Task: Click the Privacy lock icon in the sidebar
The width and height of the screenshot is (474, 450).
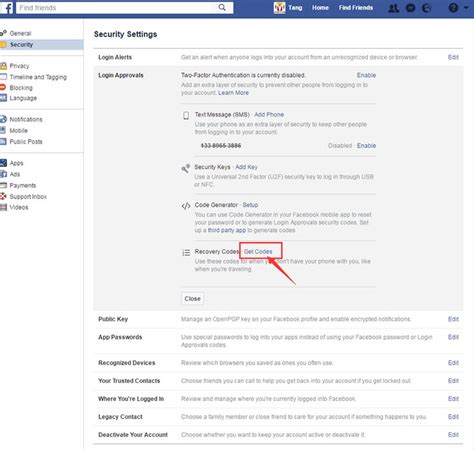Action: pos(3,65)
